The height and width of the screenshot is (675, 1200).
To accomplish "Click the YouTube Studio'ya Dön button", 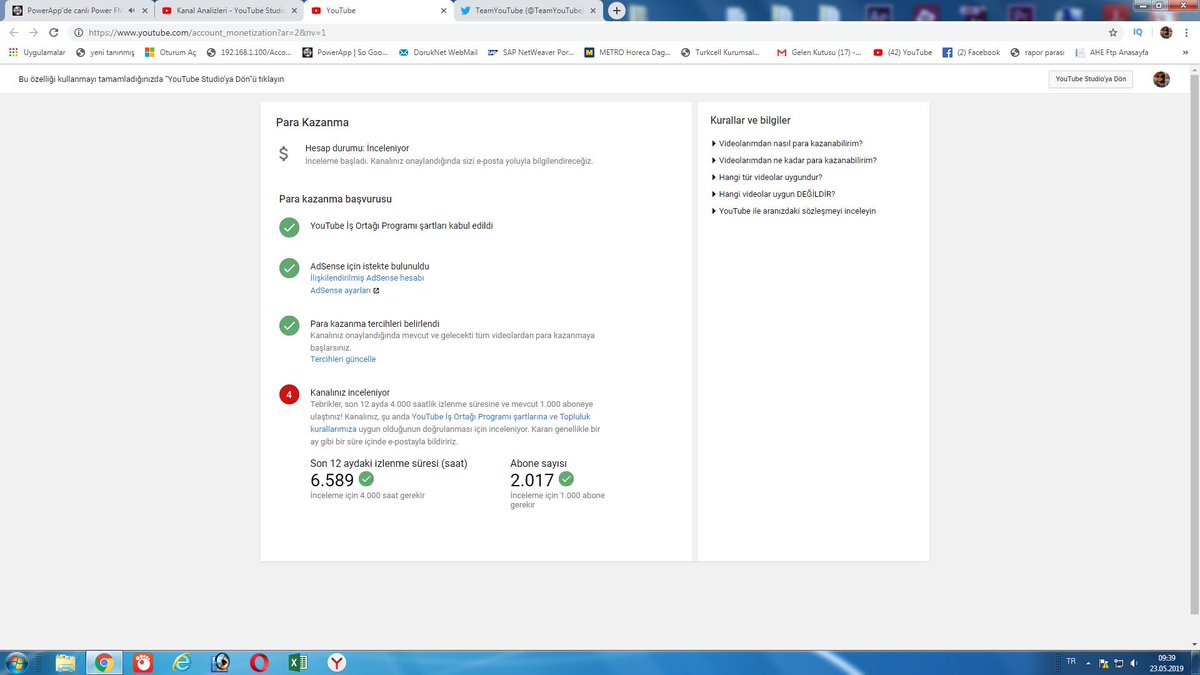I will click(x=1091, y=79).
